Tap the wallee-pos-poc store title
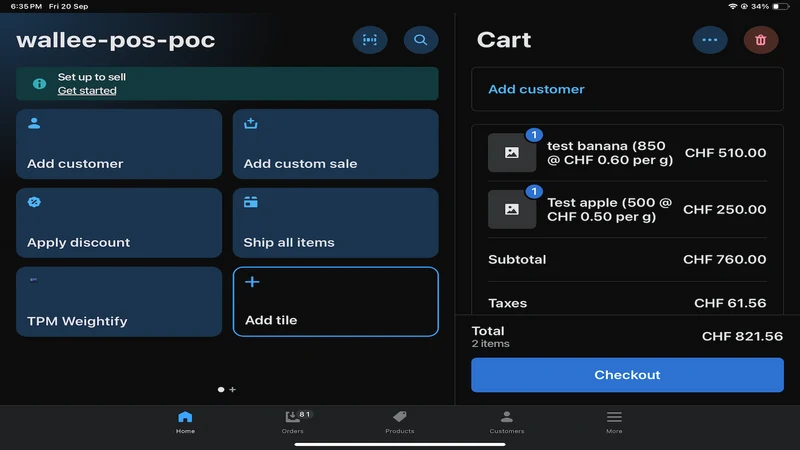 pos(116,40)
